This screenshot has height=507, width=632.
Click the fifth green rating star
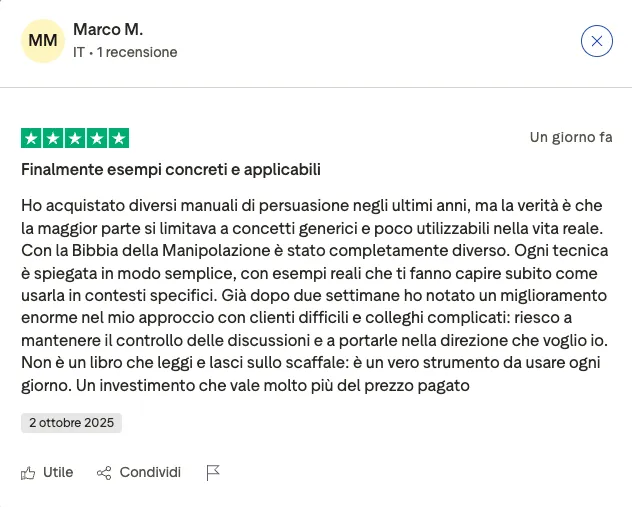(119, 138)
